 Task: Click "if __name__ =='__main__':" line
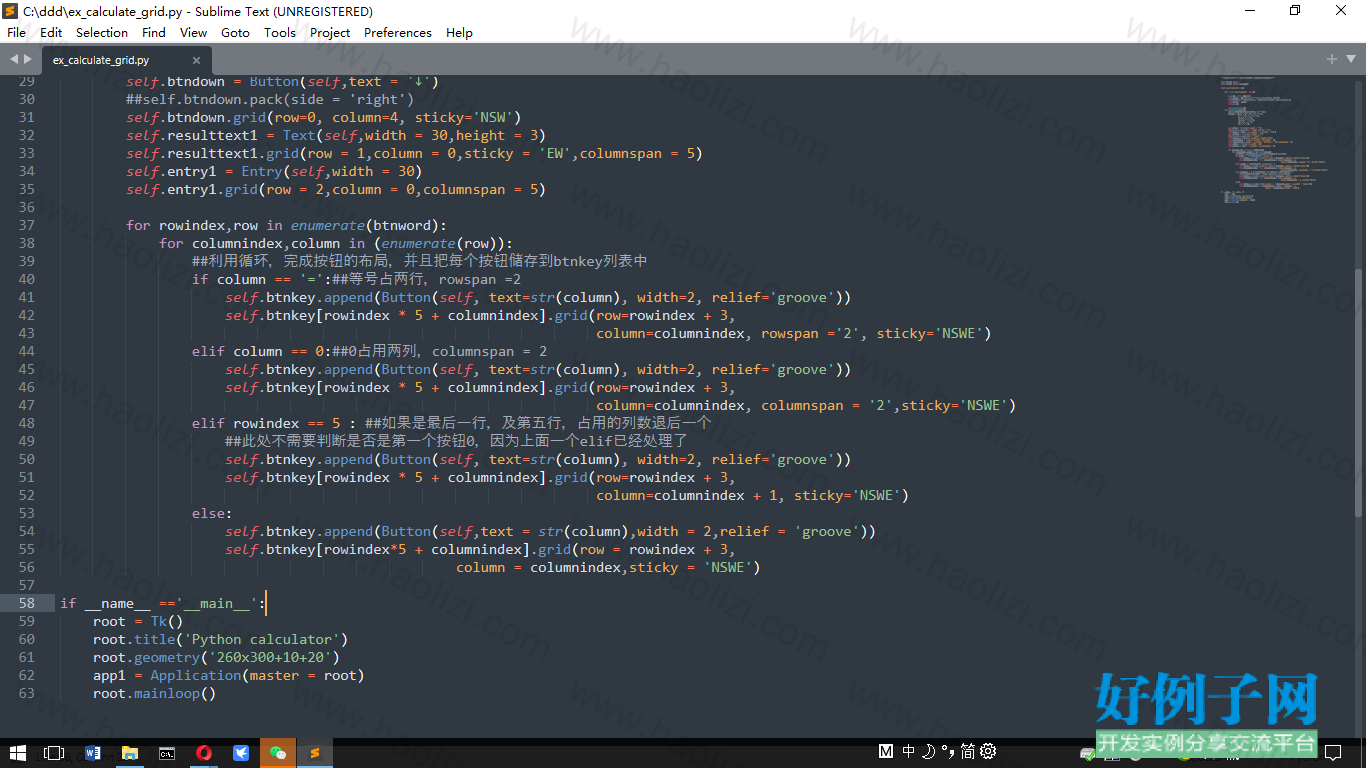point(163,603)
